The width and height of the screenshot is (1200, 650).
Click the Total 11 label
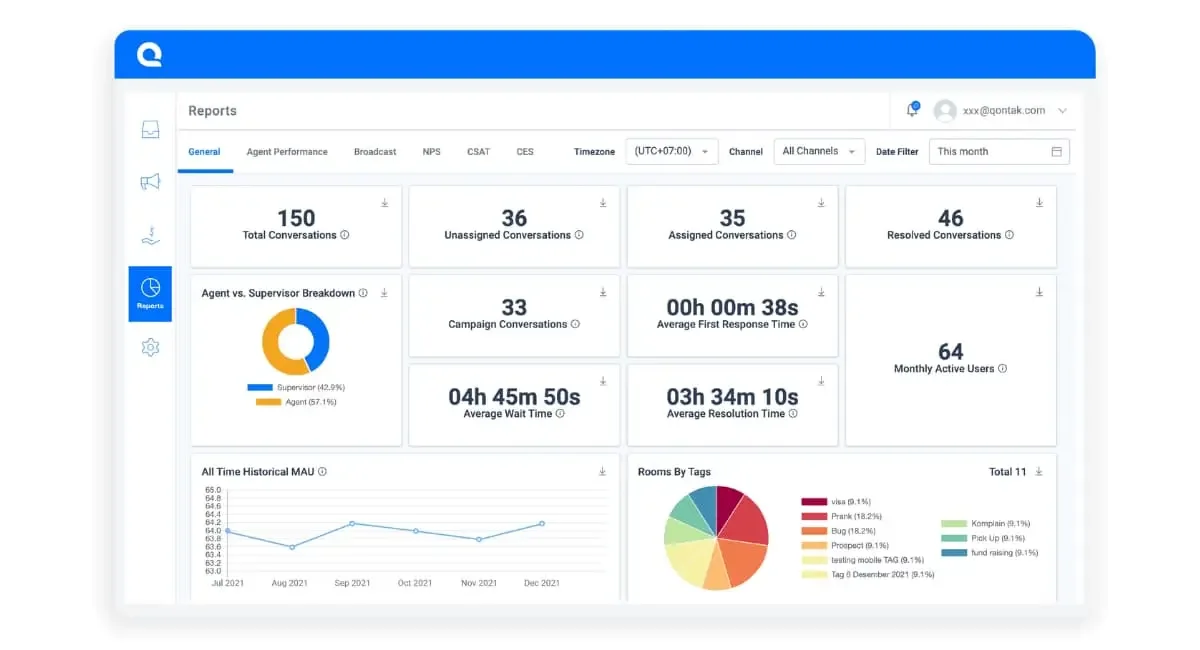(1007, 472)
